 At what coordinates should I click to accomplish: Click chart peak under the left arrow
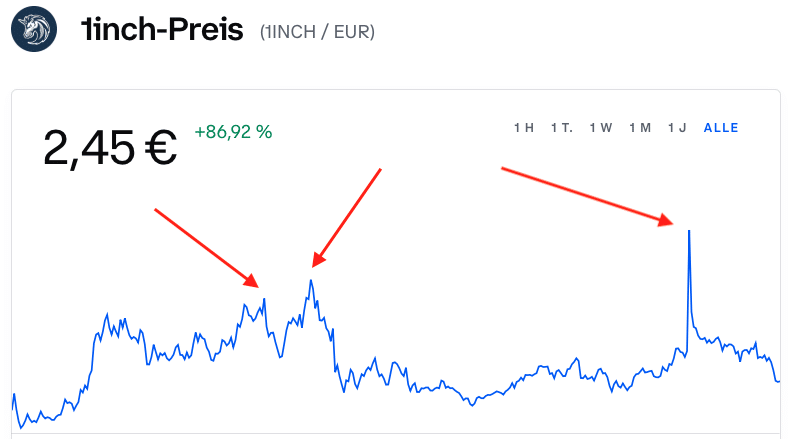pos(263,298)
